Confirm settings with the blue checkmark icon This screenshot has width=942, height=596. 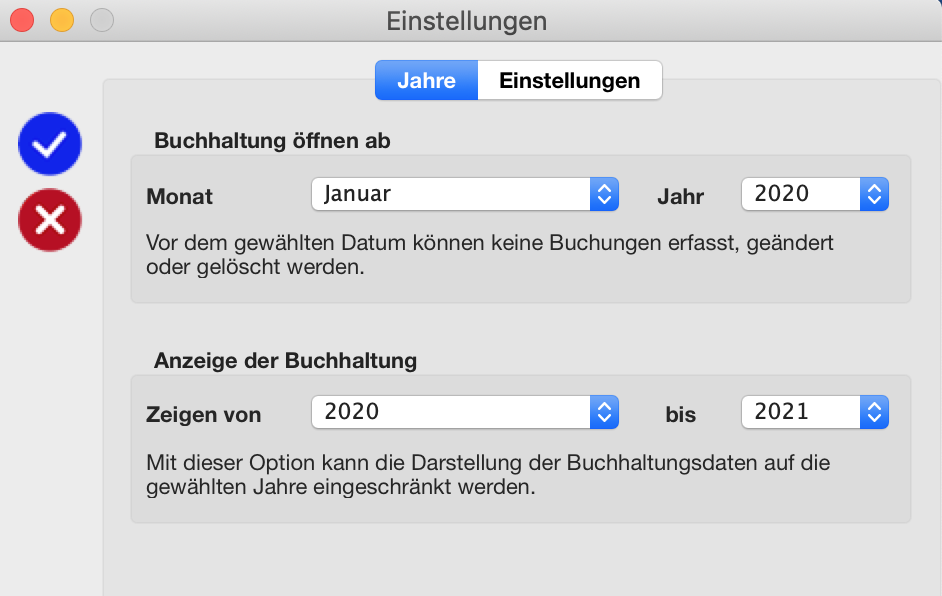pyautogui.click(x=50, y=144)
